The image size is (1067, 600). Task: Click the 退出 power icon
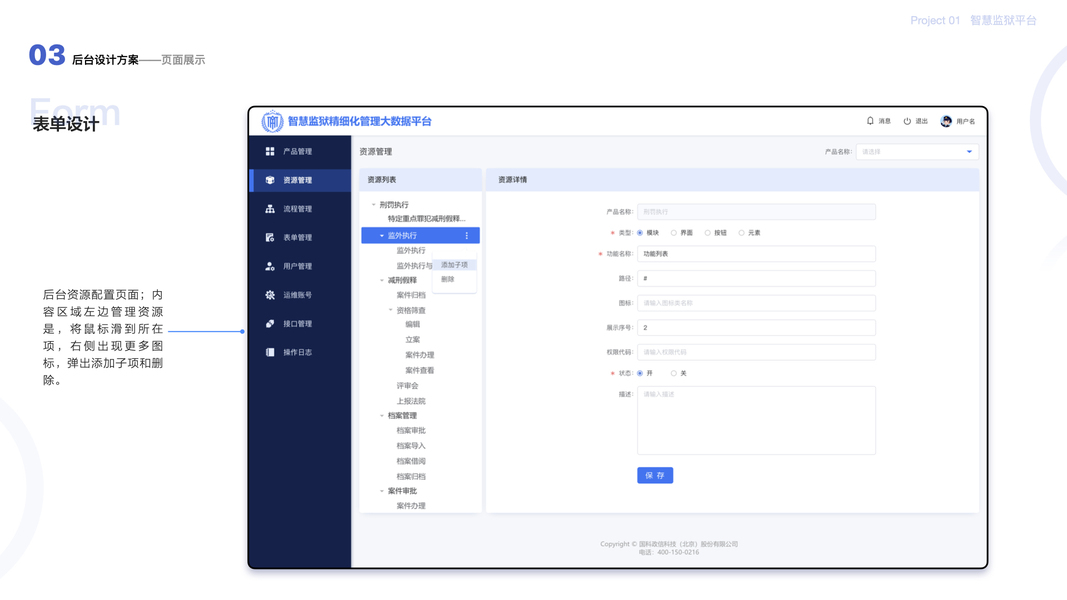[x=907, y=121]
